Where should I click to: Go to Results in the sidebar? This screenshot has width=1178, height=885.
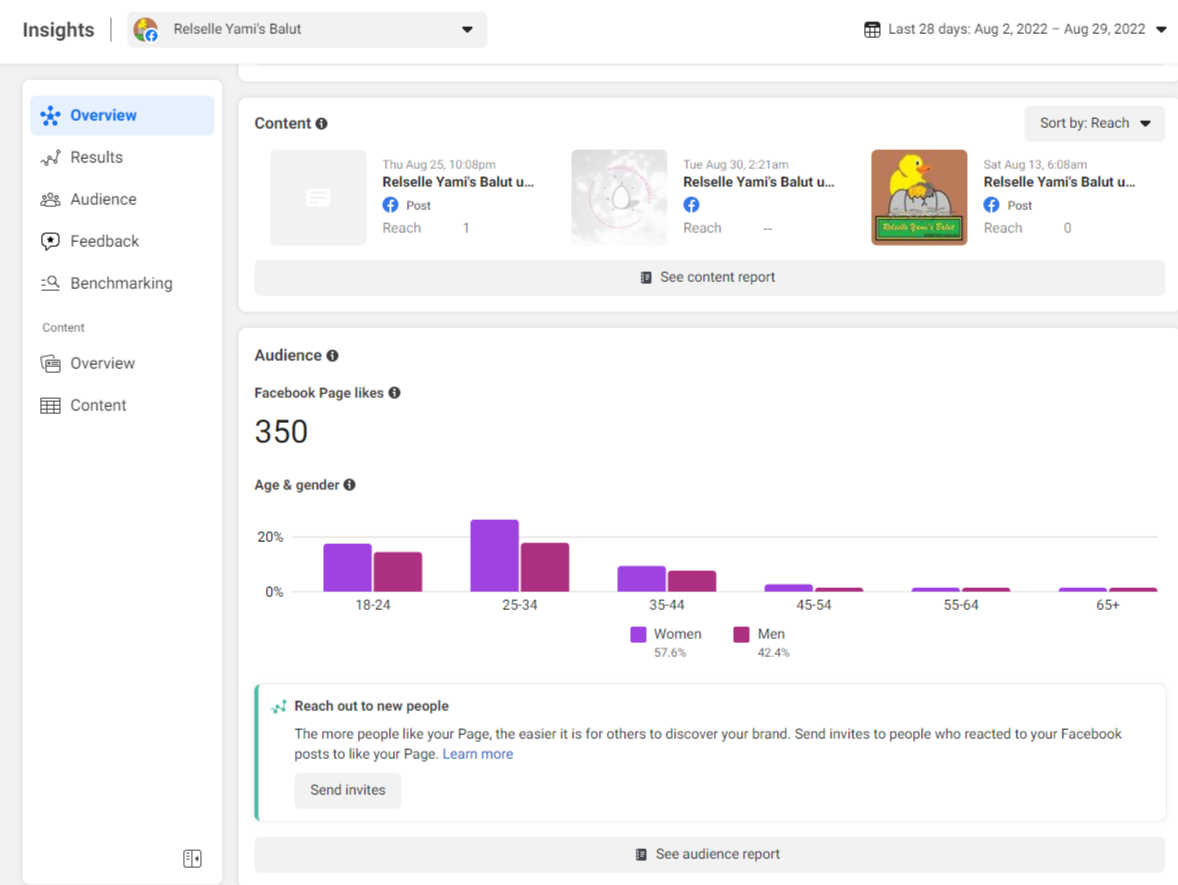[x=96, y=157]
